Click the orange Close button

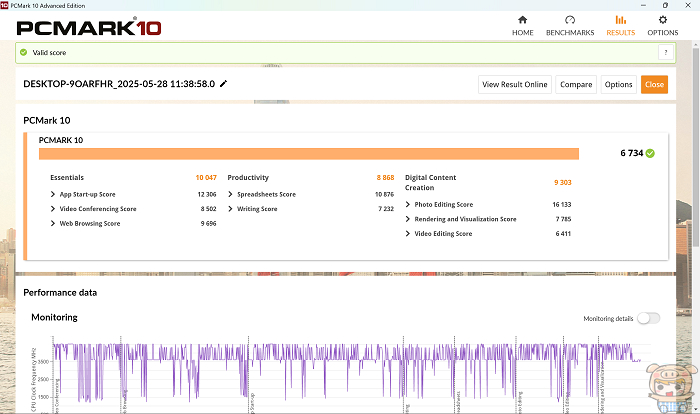(654, 84)
